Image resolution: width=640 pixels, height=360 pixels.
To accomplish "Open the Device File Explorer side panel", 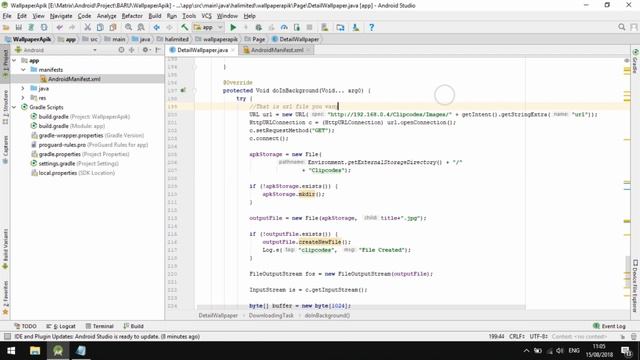I will 636,286.
